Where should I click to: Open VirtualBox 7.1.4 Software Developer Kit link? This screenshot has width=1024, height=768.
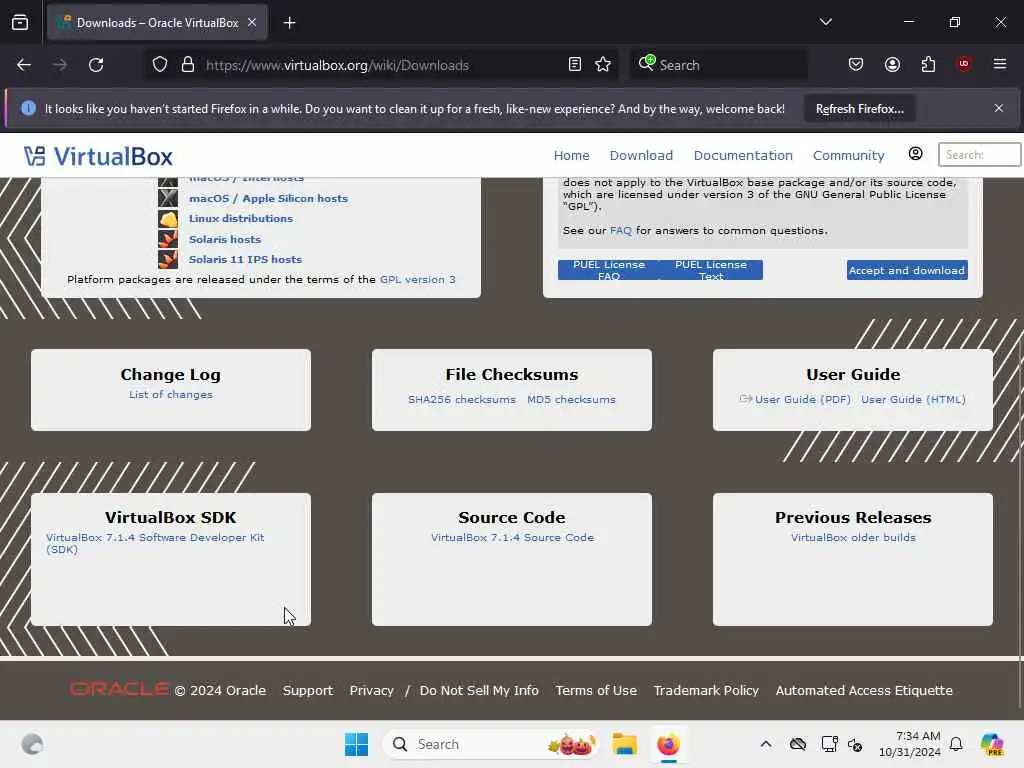(x=155, y=543)
